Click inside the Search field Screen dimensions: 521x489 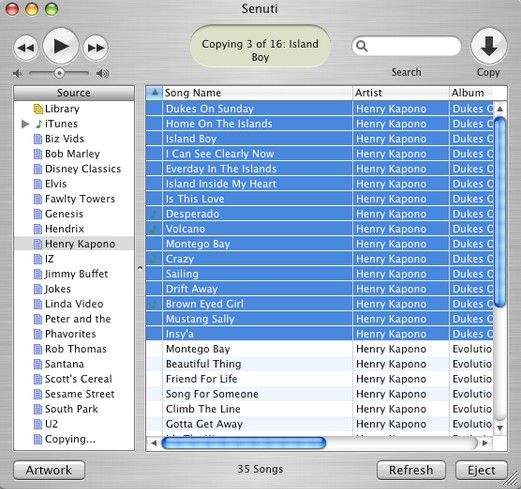coord(406,46)
